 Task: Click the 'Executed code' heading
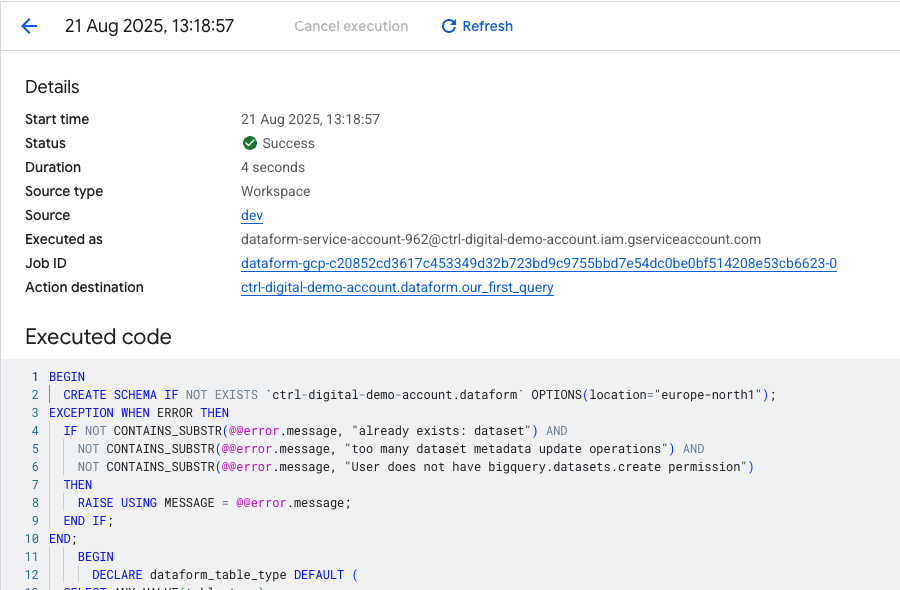coord(98,337)
